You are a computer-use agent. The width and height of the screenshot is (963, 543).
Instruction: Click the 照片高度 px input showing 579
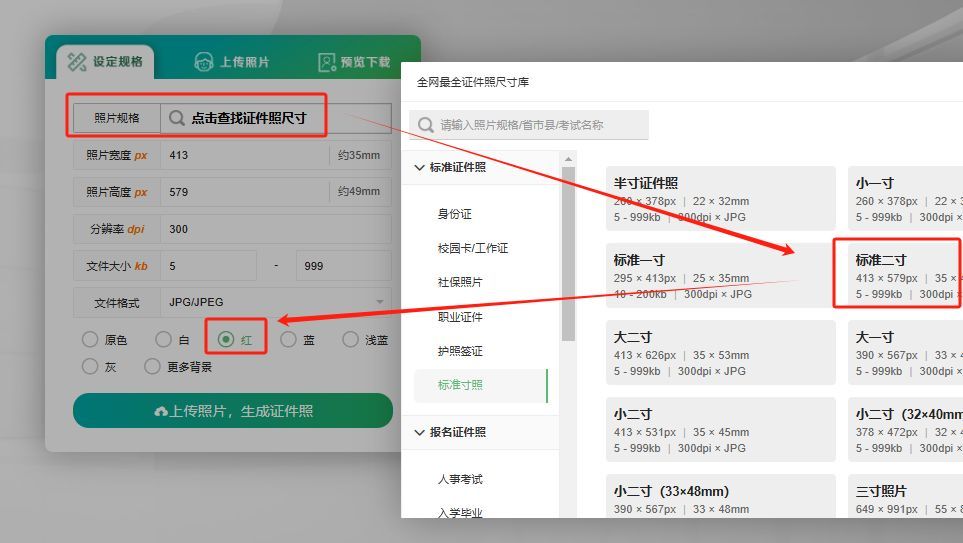(244, 192)
